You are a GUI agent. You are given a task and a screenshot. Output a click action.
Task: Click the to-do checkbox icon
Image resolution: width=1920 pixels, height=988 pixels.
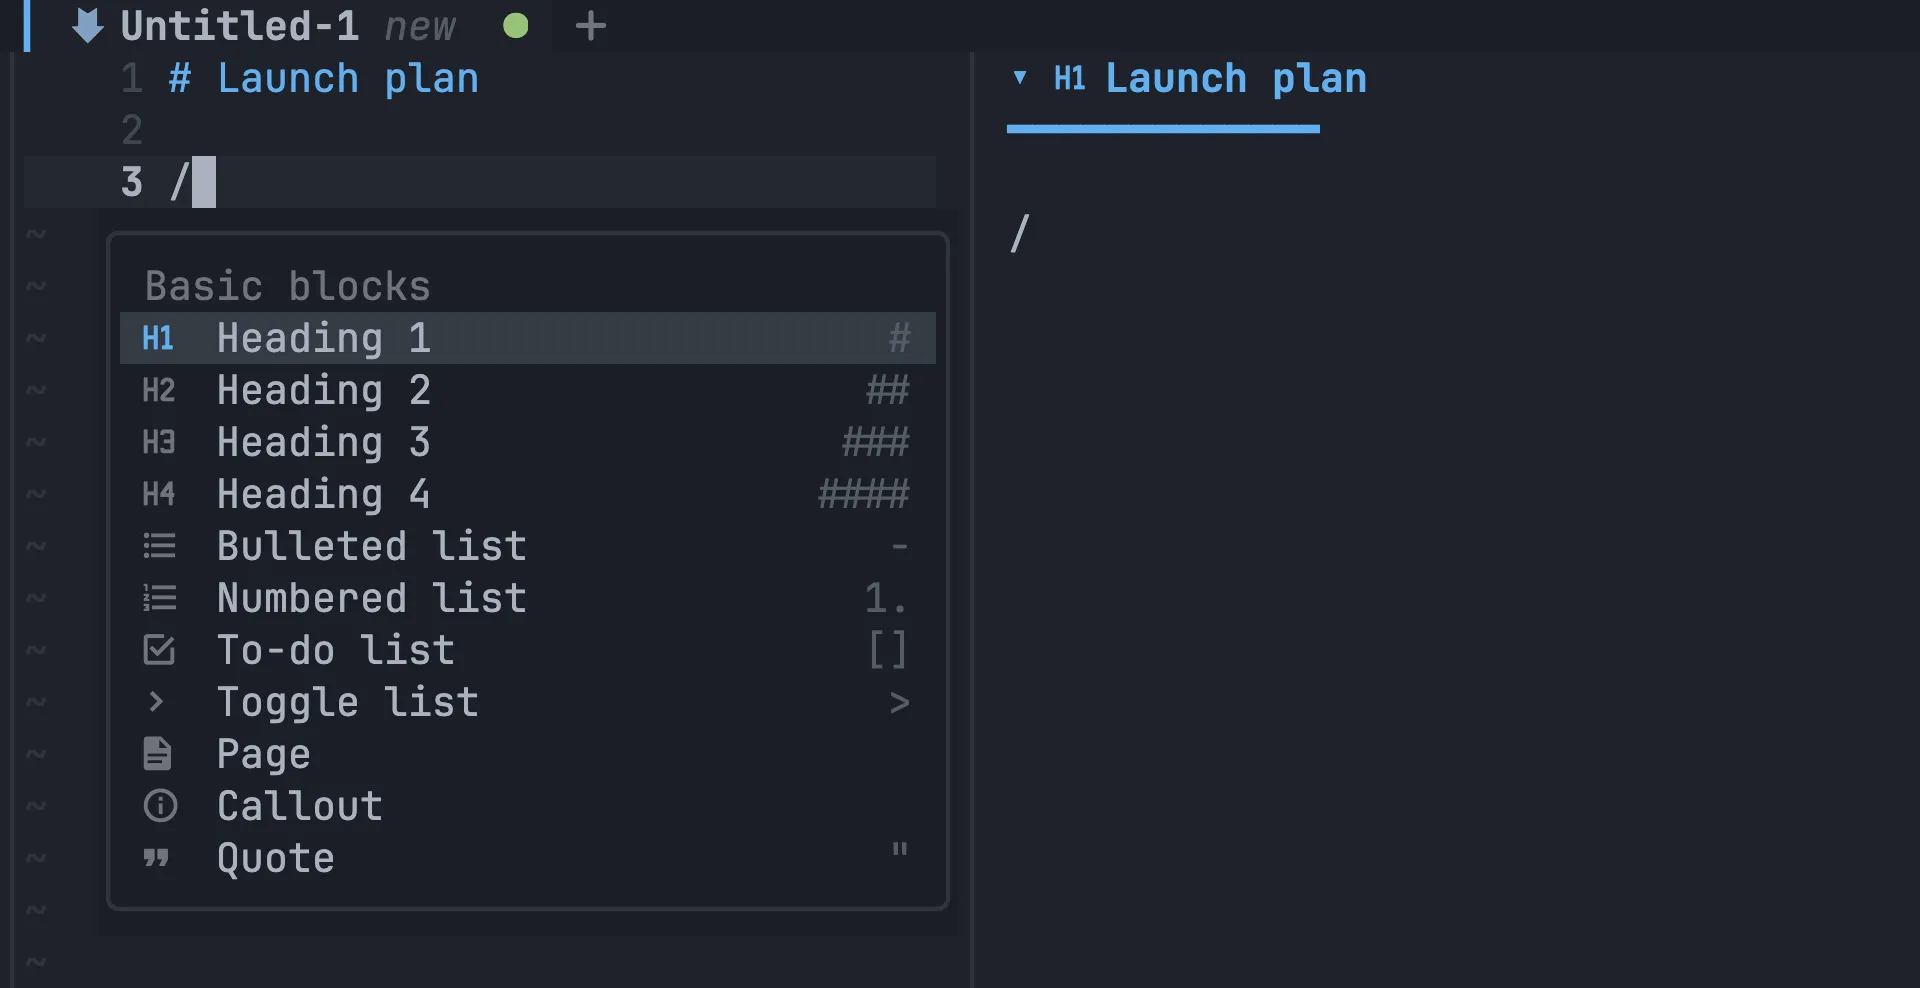159,650
